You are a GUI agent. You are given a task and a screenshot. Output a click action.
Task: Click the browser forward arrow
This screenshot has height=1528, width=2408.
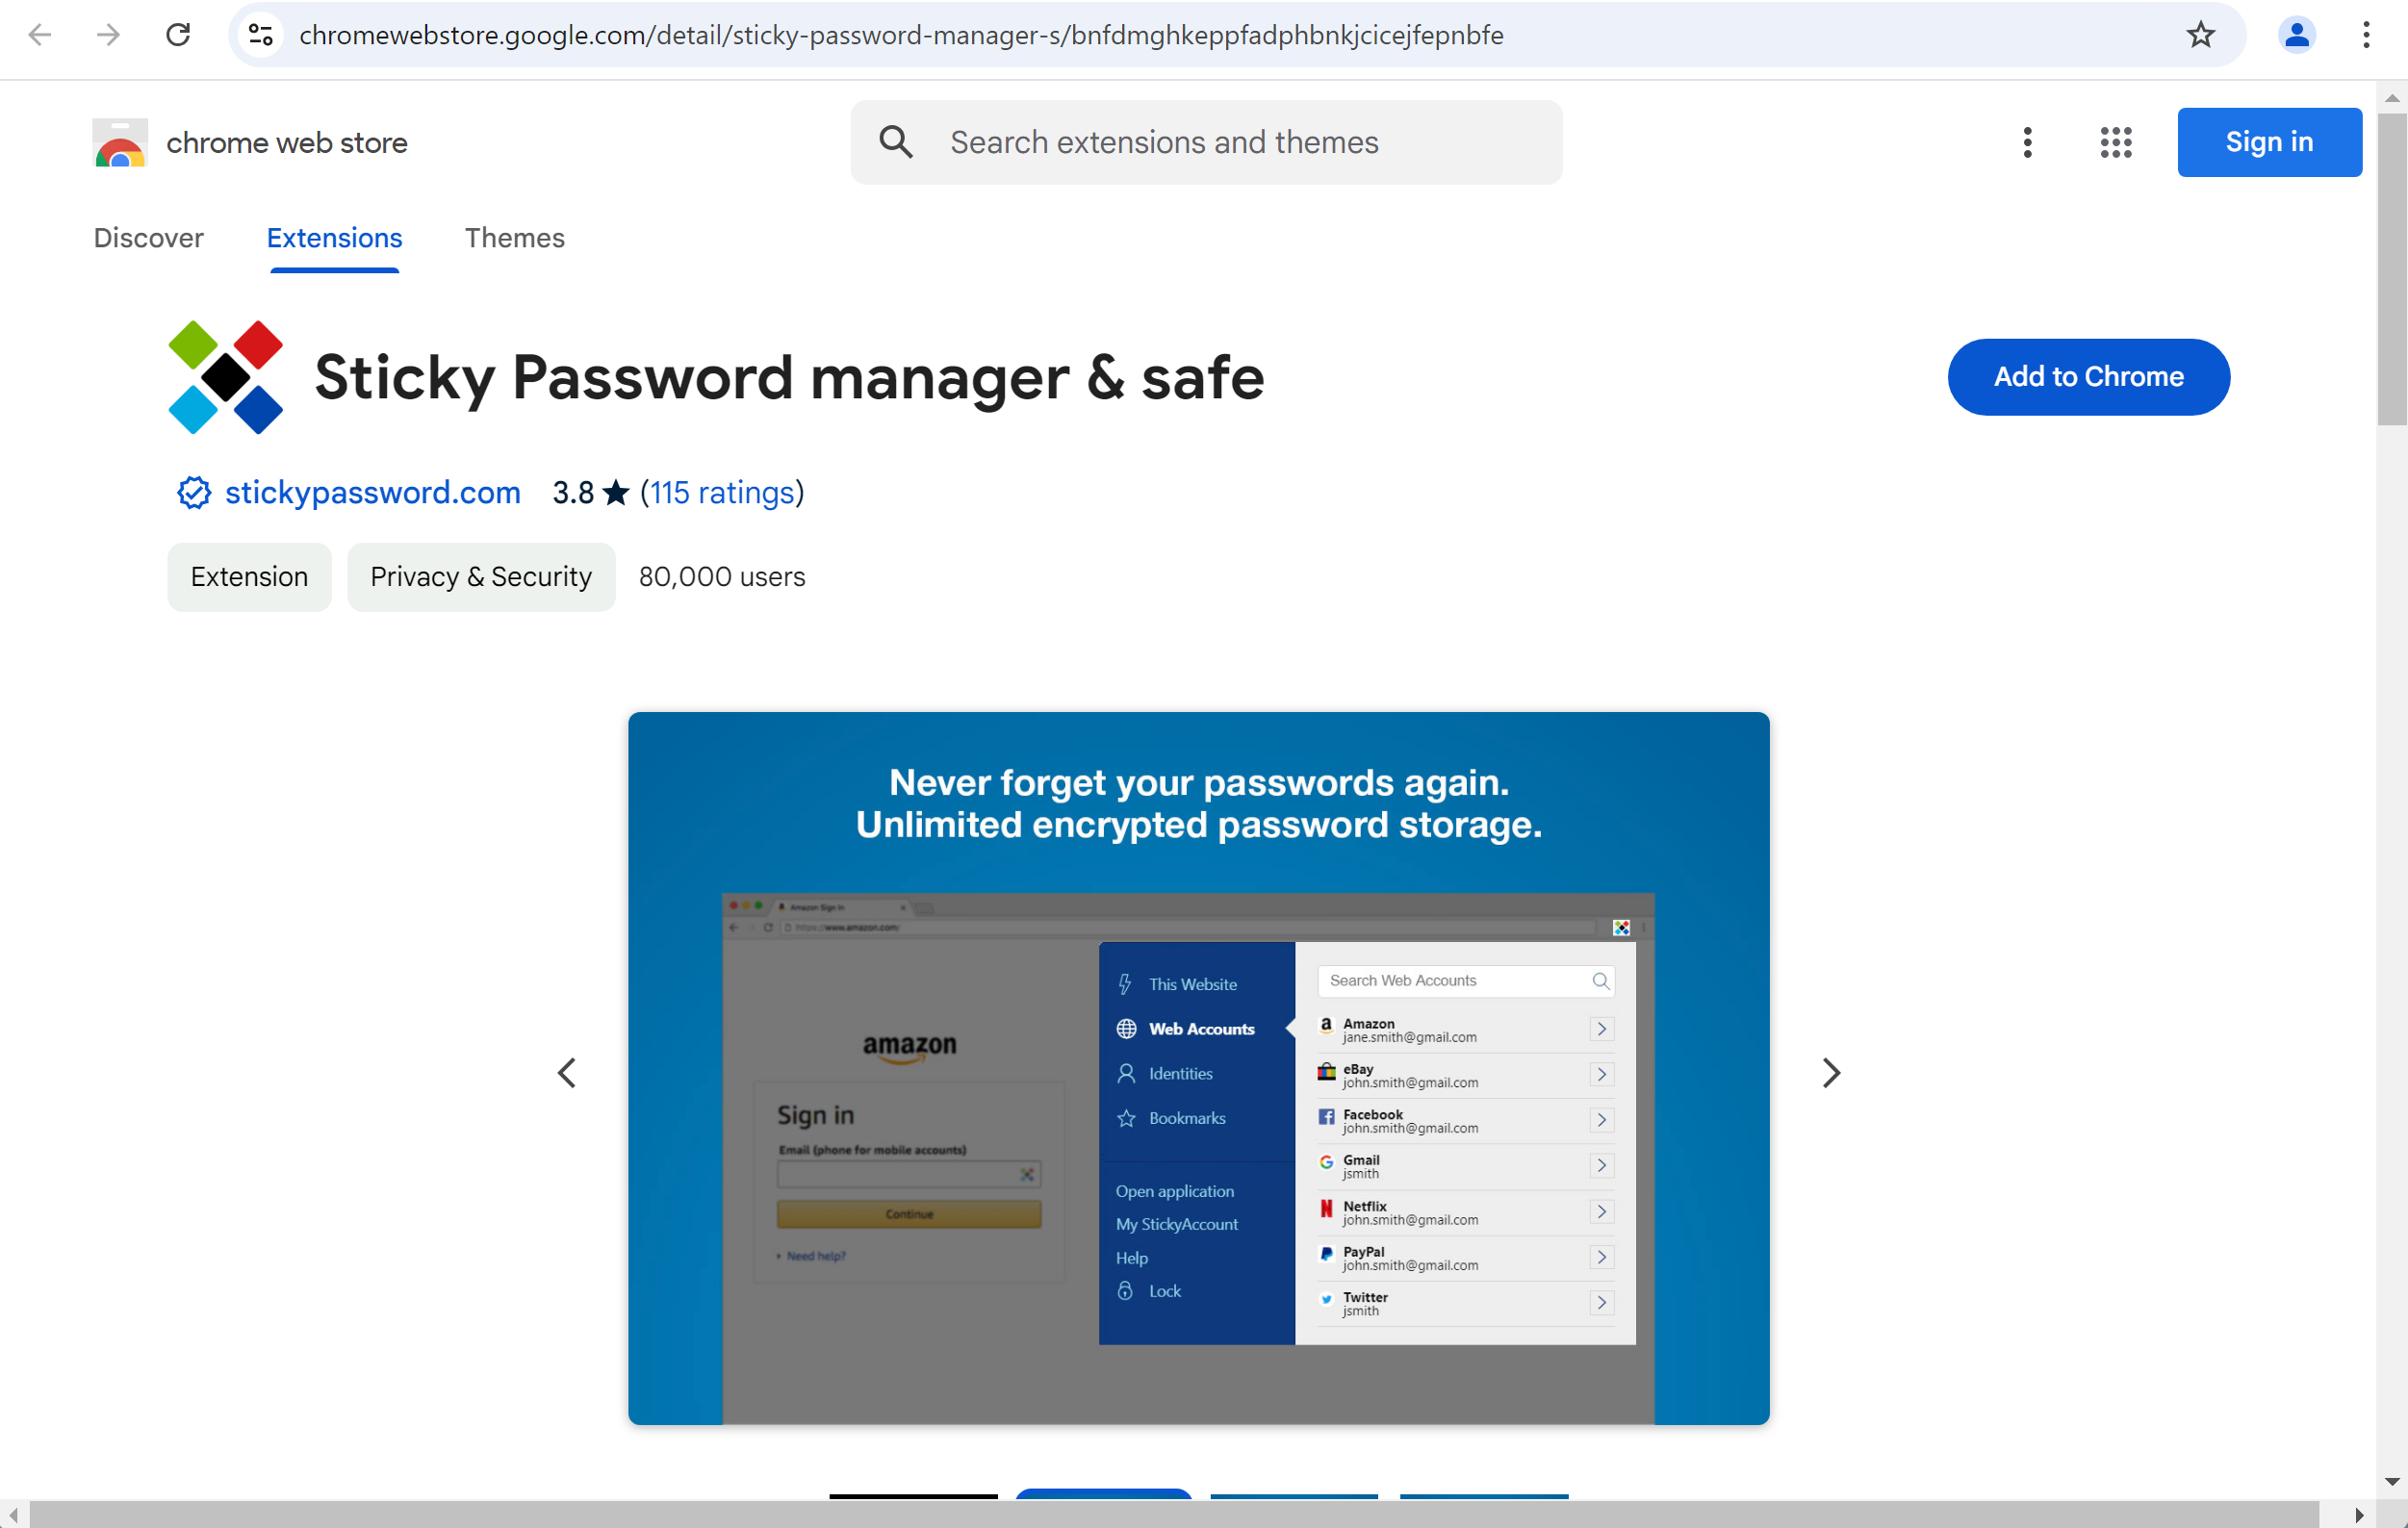pos(108,35)
